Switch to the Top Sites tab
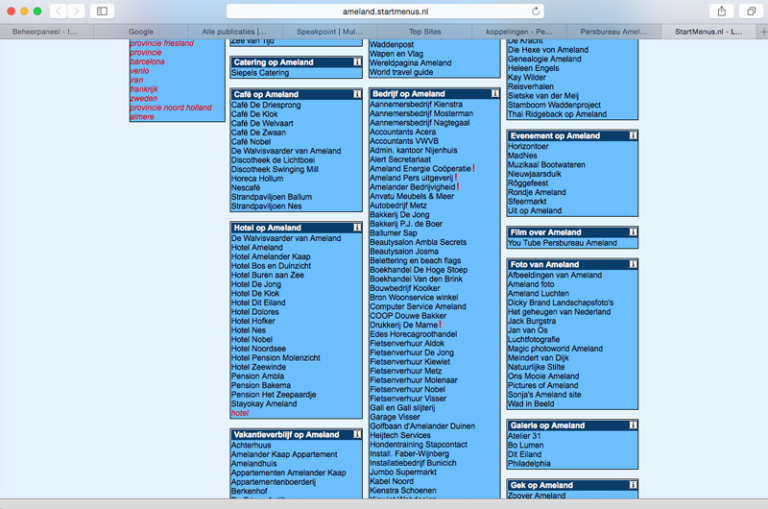 (x=425, y=32)
